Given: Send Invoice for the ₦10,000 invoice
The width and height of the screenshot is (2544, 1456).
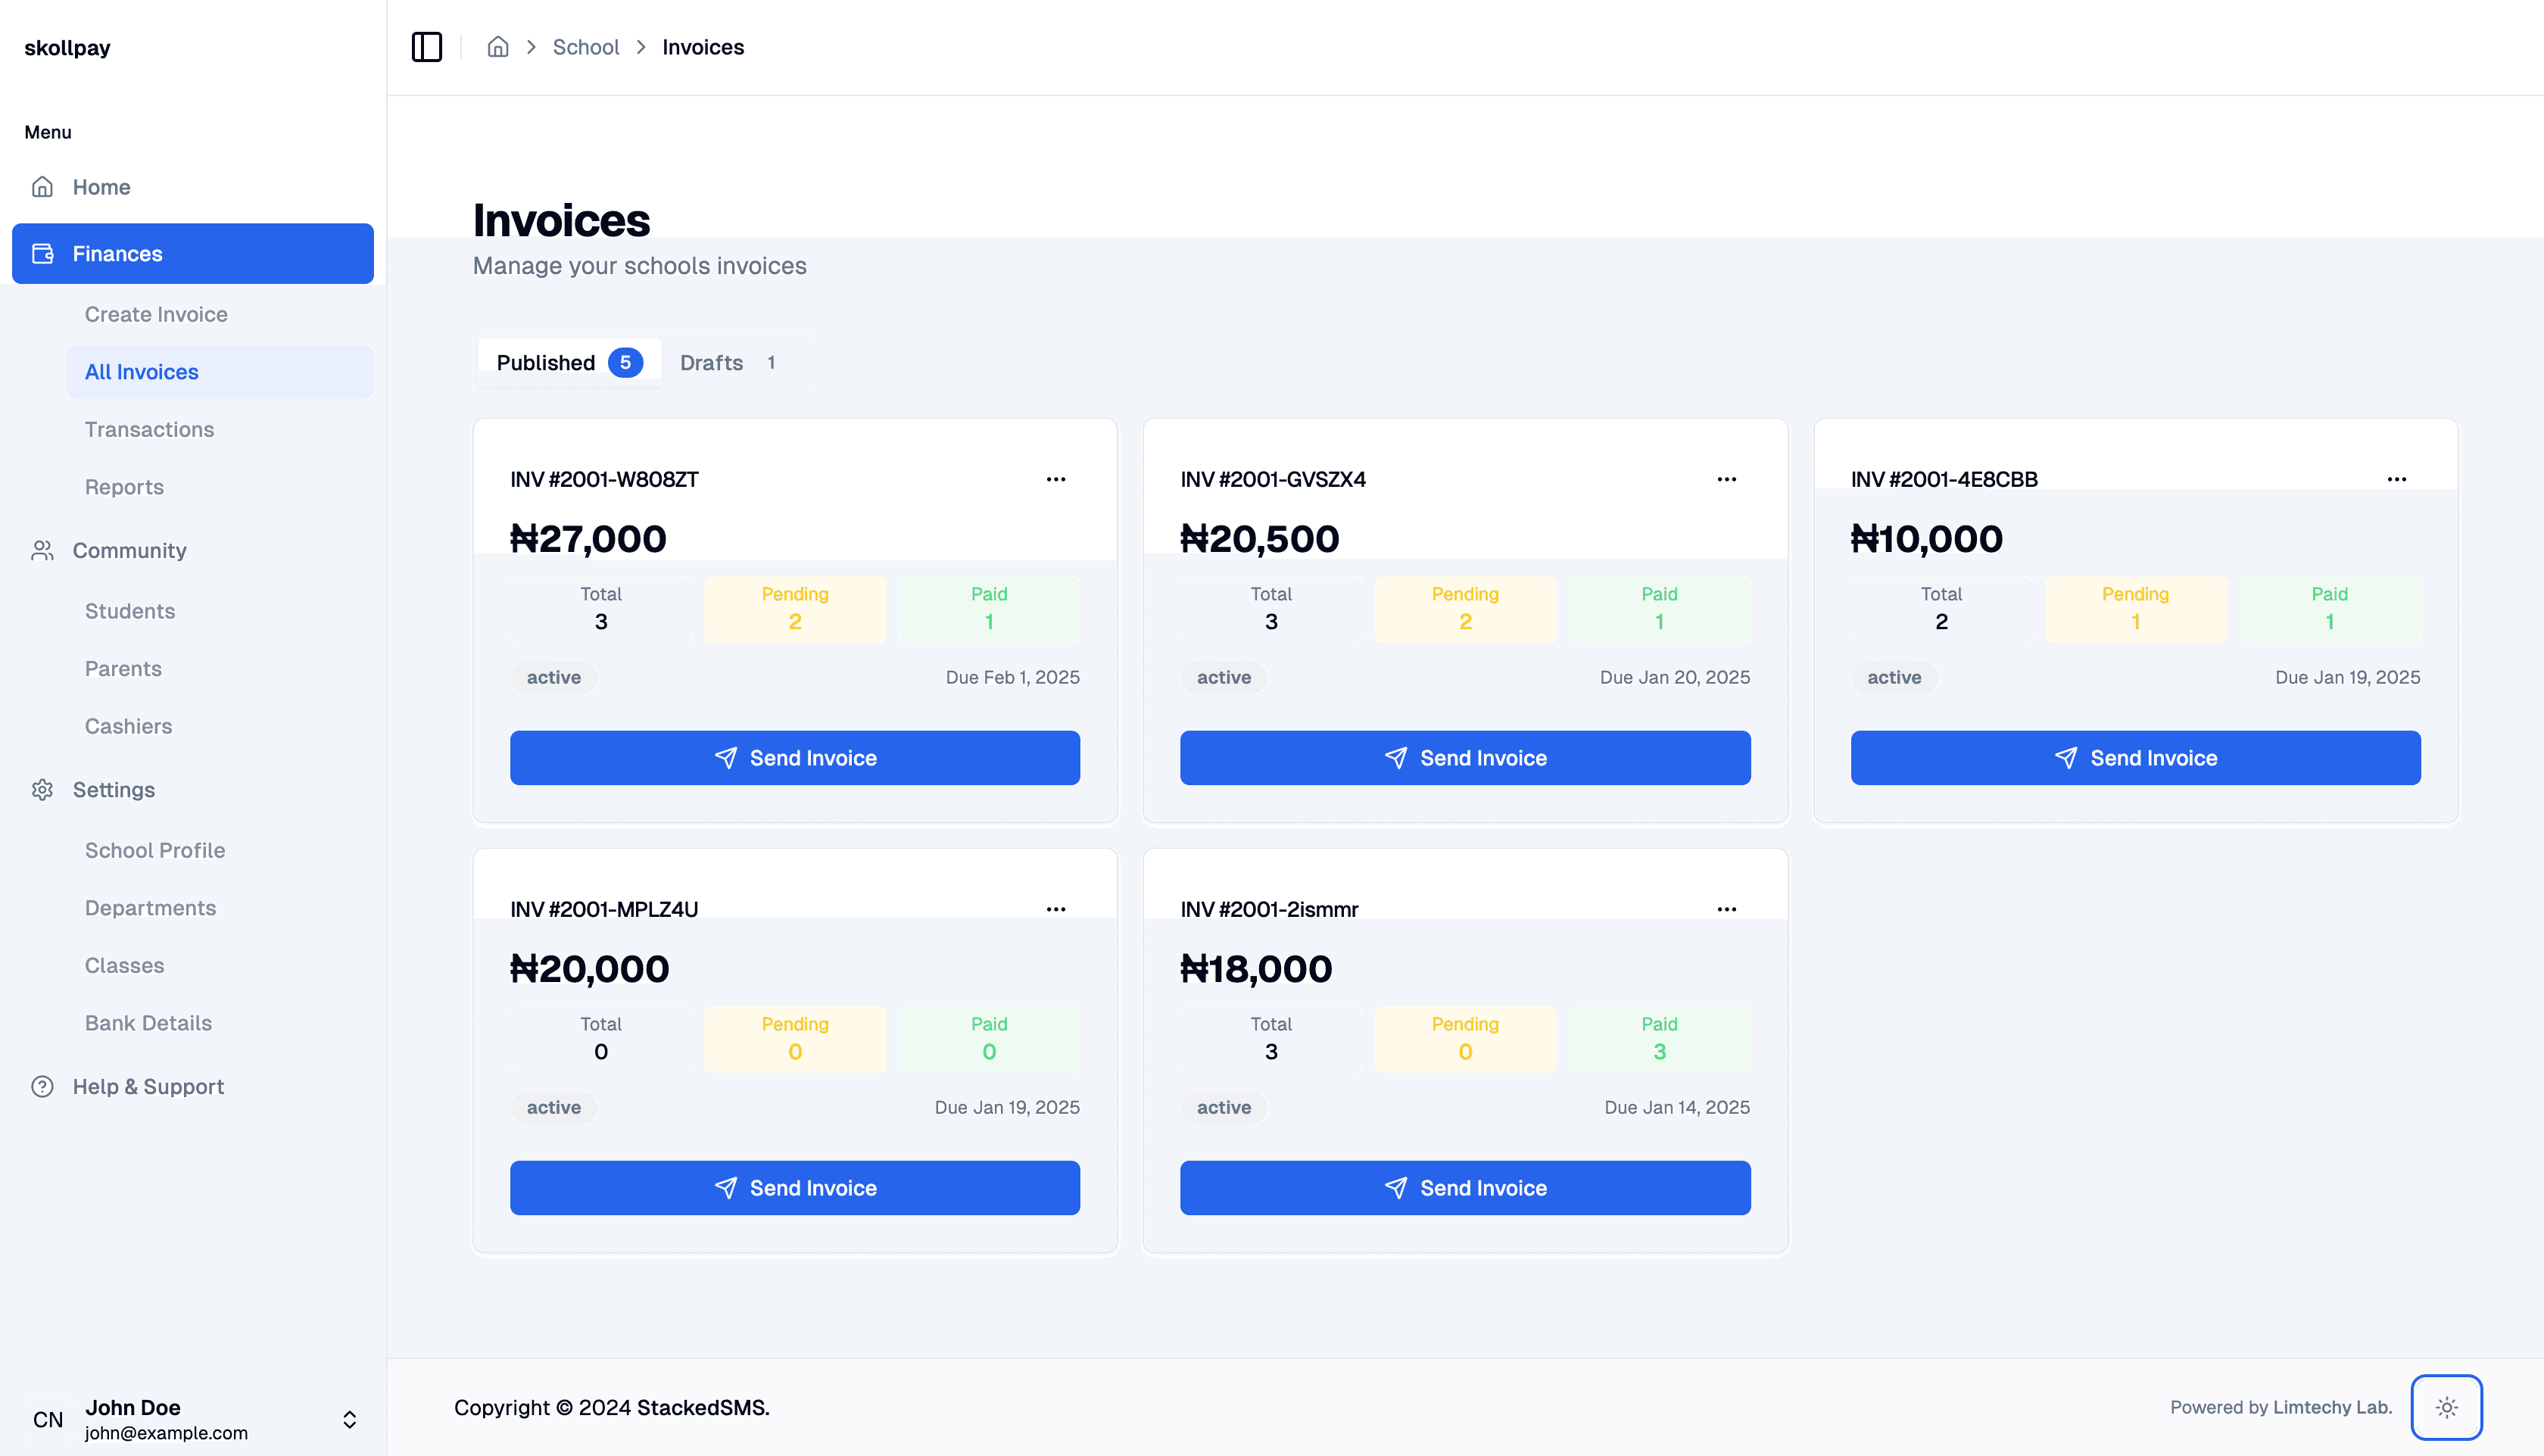Looking at the screenshot, I should pos(2135,758).
